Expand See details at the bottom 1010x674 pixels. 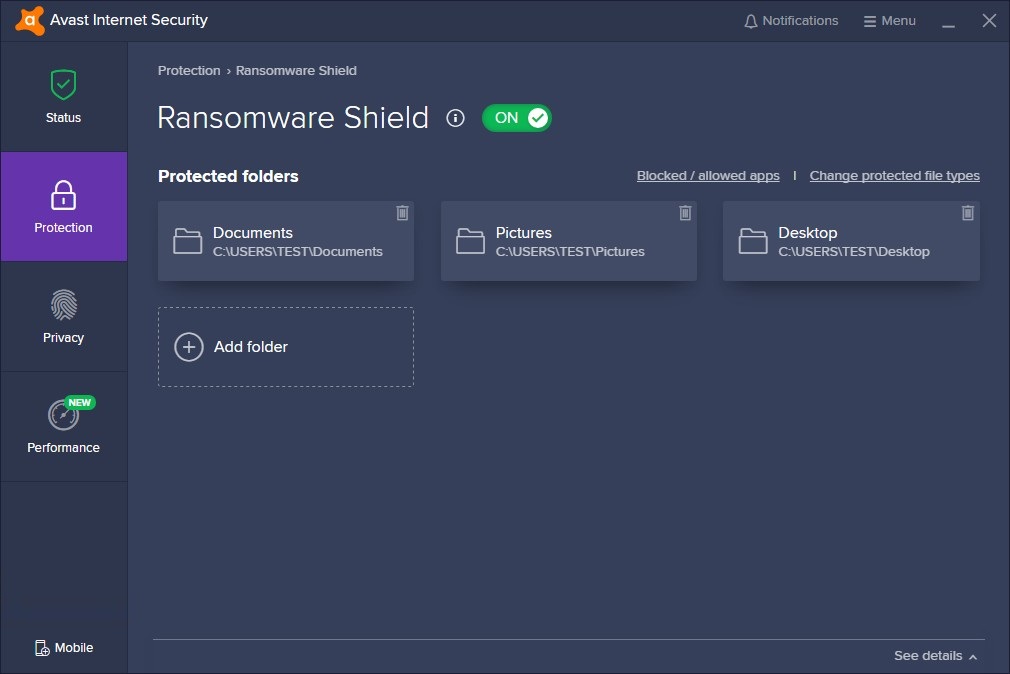pyautogui.click(x=935, y=656)
